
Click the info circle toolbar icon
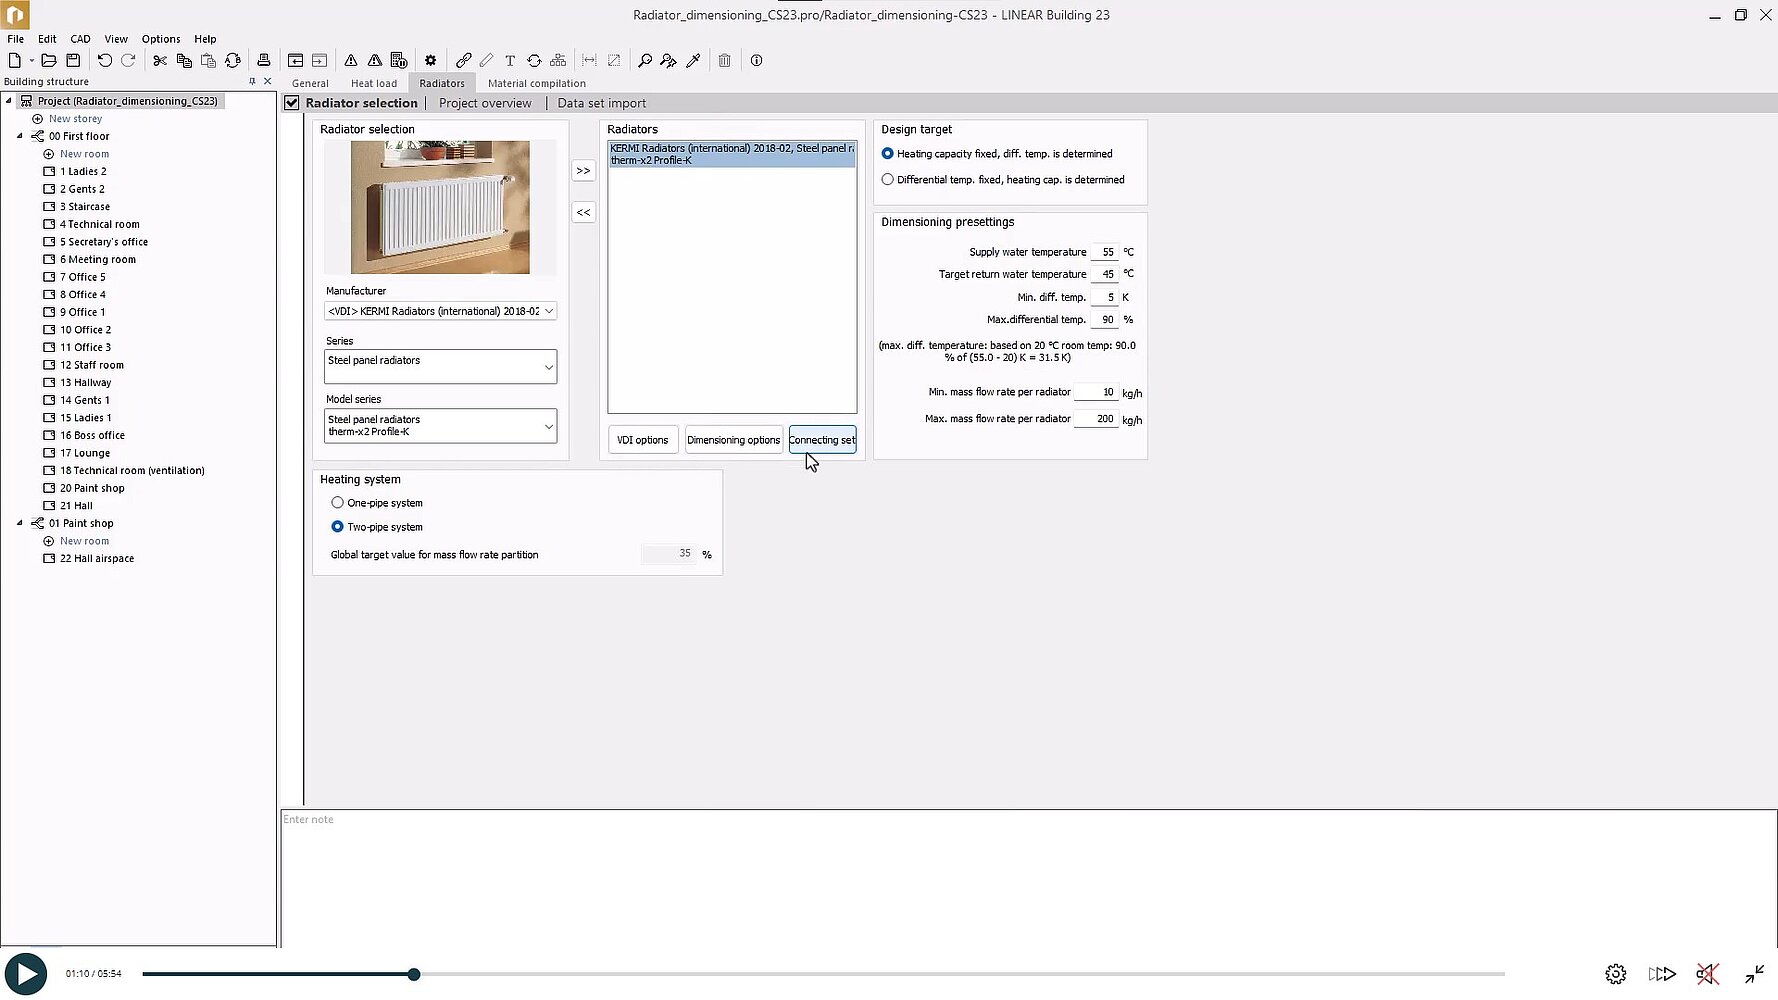pyautogui.click(x=757, y=61)
